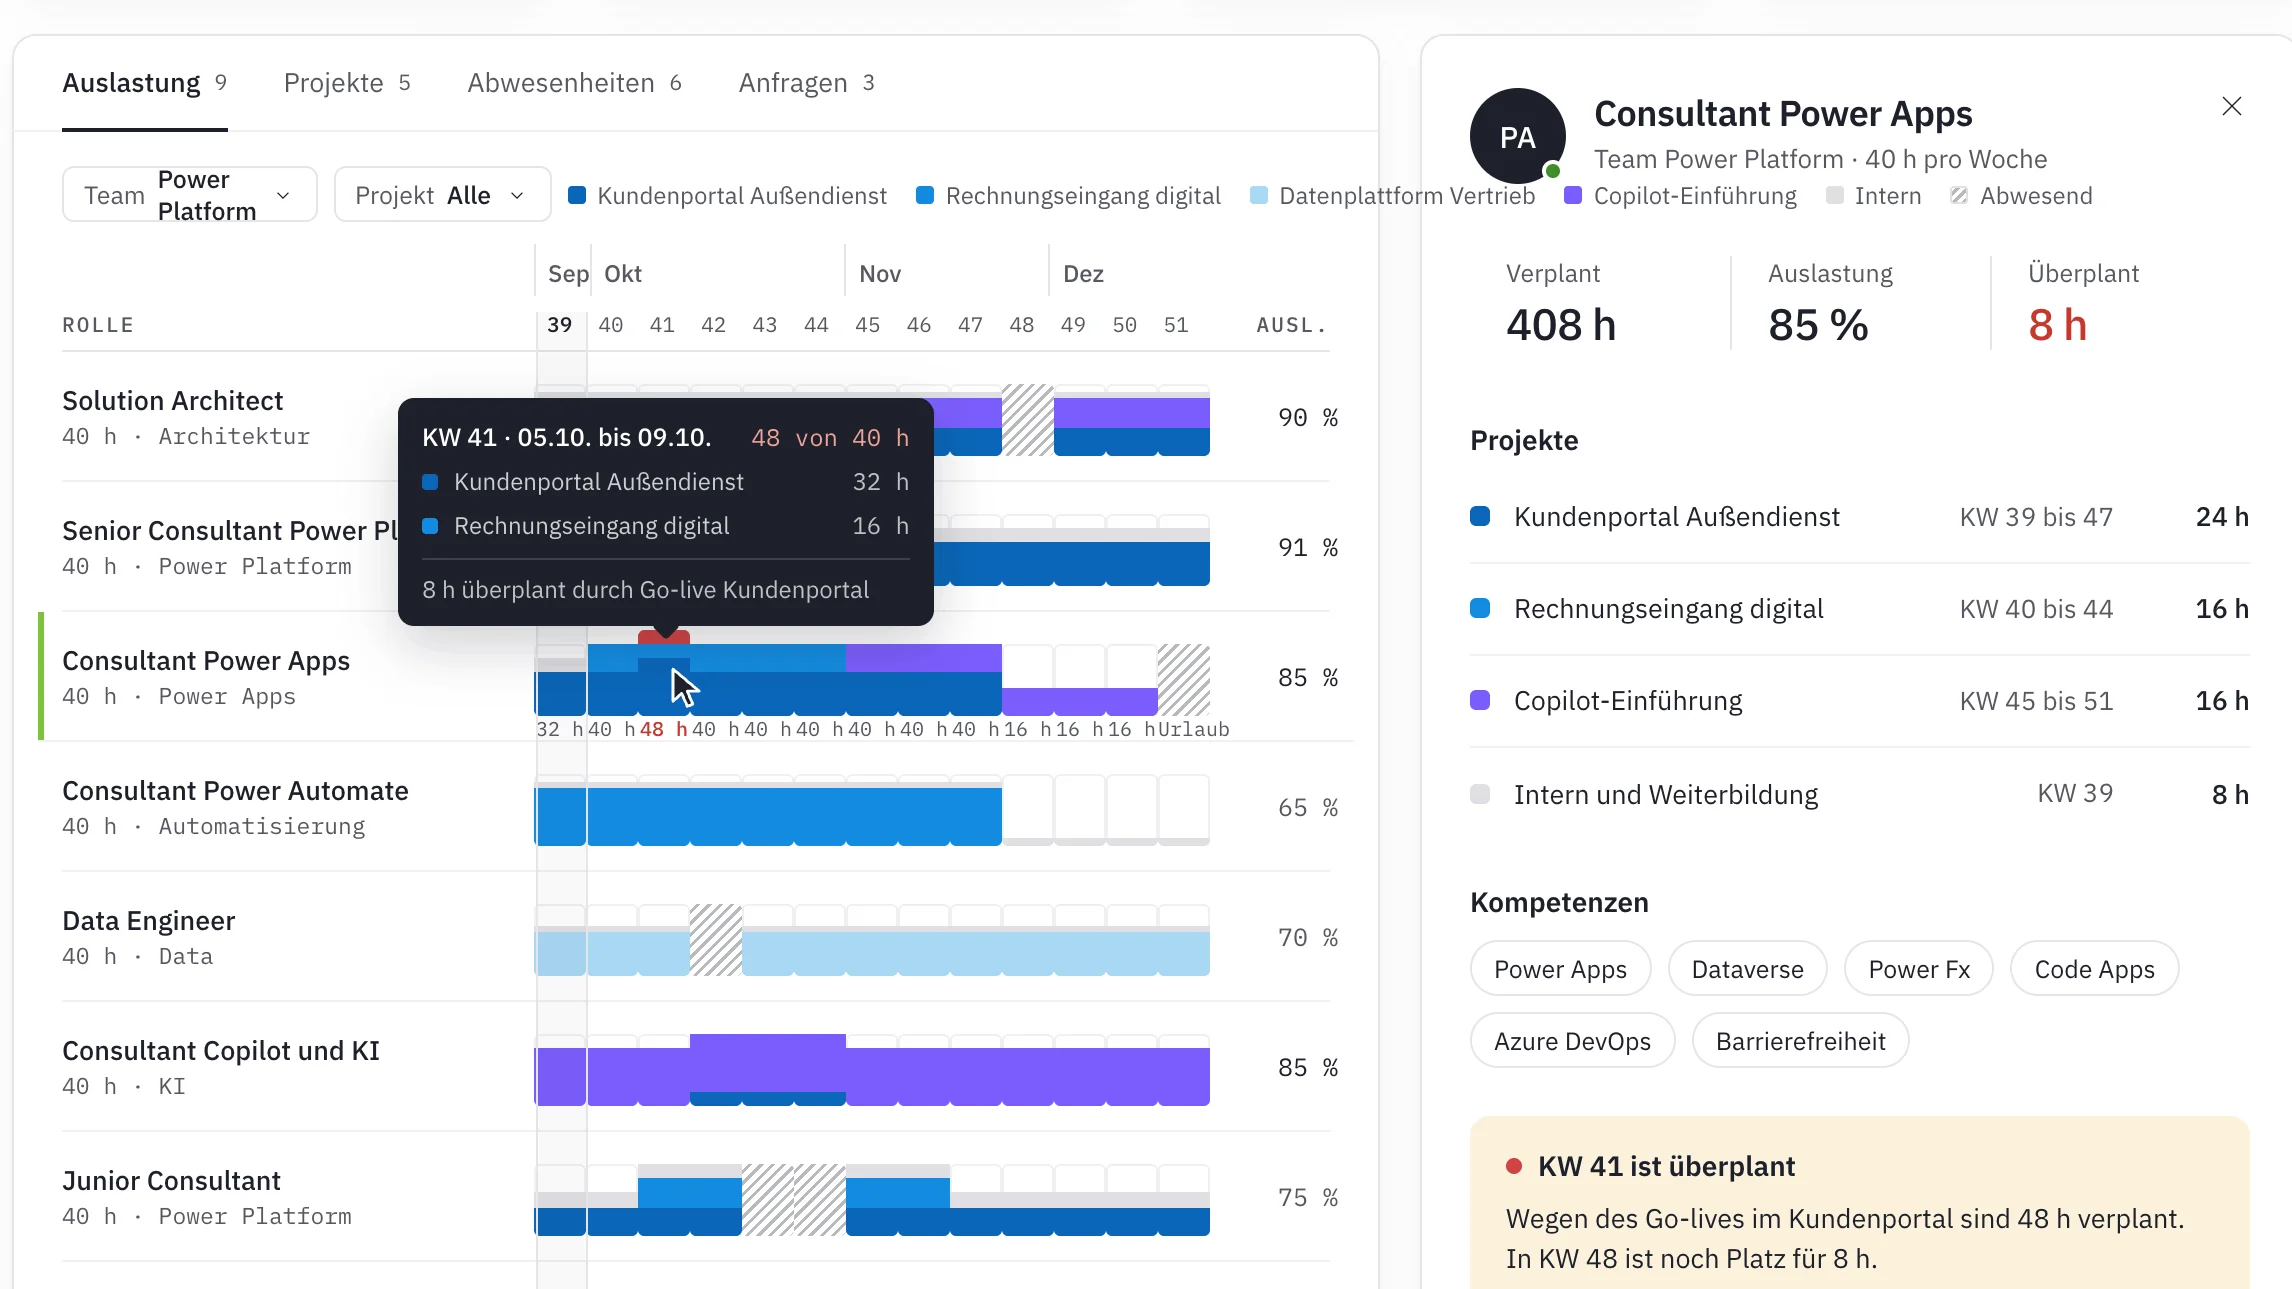This screenshot has height=1289, width=2292.
Task: Click the Barrierefreiheit competency chip
Action: (1800, 1041)
